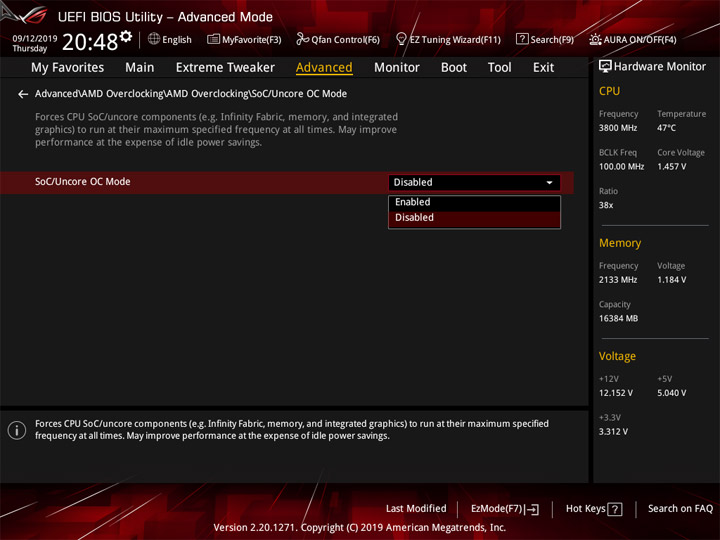Viewport: 720px width, 540px height.
Task: Click the CPU section heading
Action: coord(609,91)
